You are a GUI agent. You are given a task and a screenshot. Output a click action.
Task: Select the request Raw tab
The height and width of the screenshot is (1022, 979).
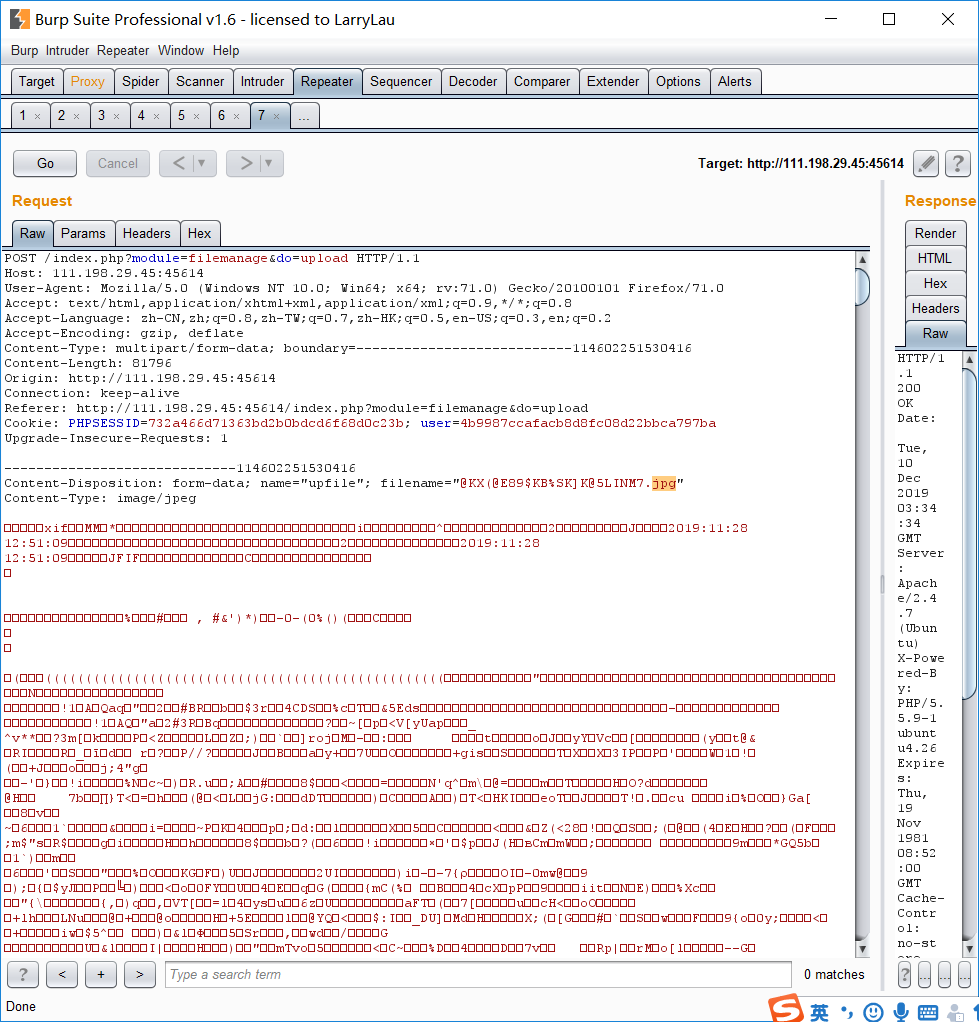[33, 234]
